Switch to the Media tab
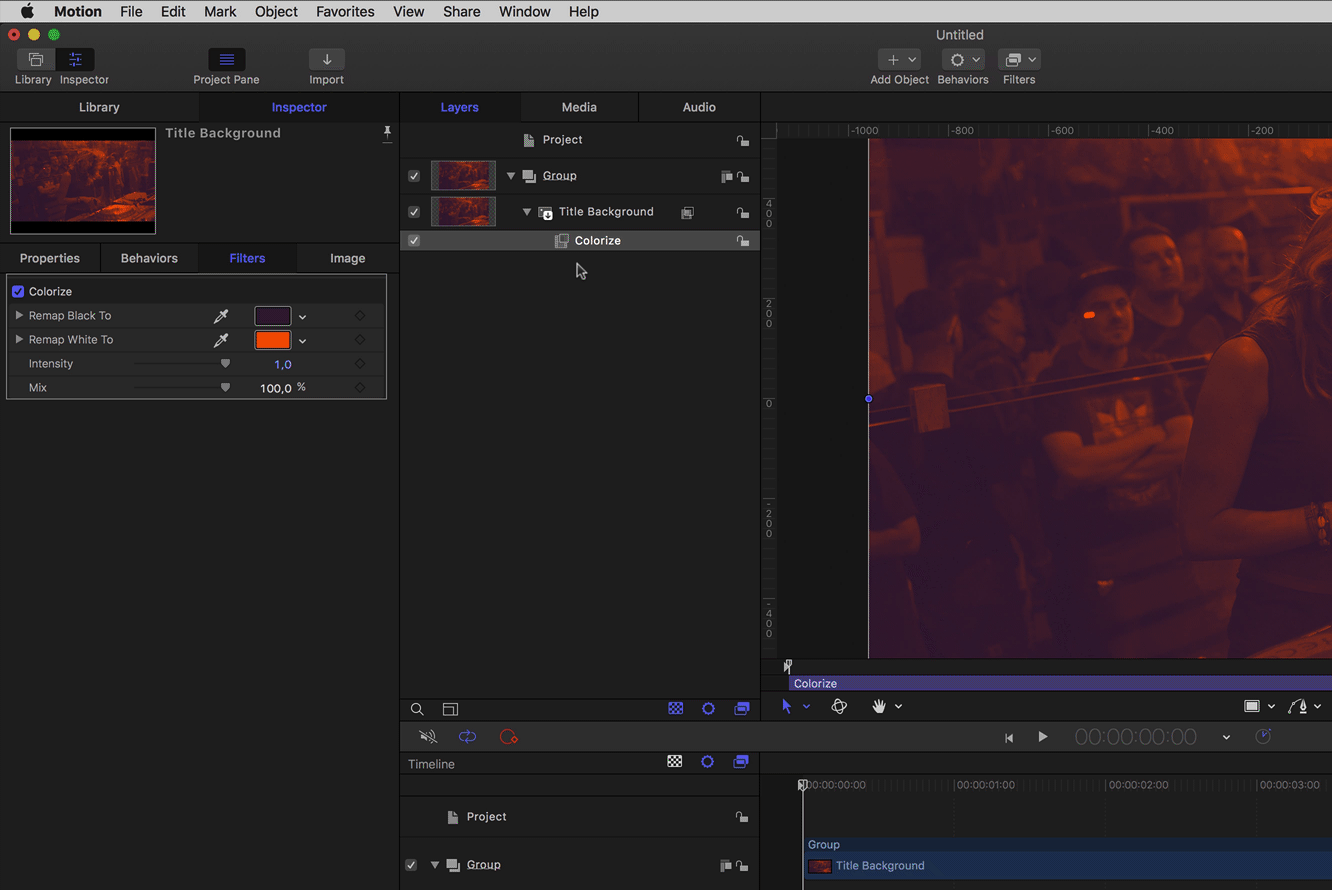This screenshot has width=1332, height=890. pyautogui.click(x=579, y=107)
